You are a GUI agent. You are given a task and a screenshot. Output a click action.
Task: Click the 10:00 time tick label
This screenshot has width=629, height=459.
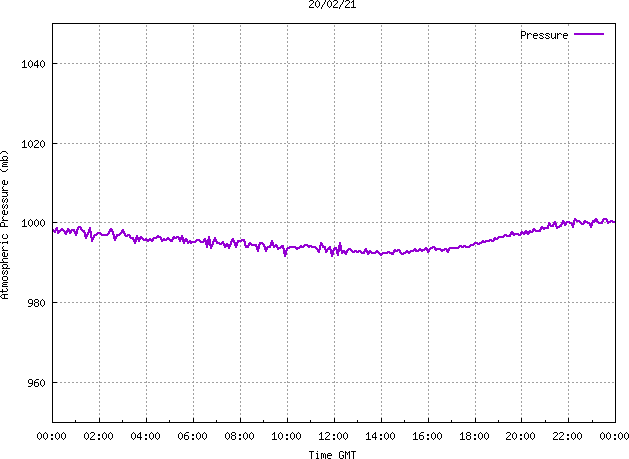286,436
